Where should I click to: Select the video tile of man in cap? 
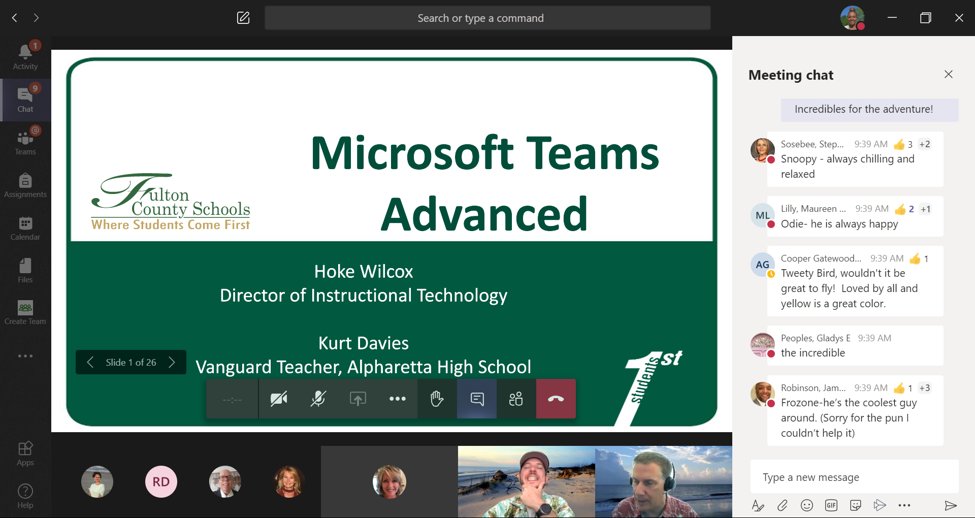coord(526,482)
